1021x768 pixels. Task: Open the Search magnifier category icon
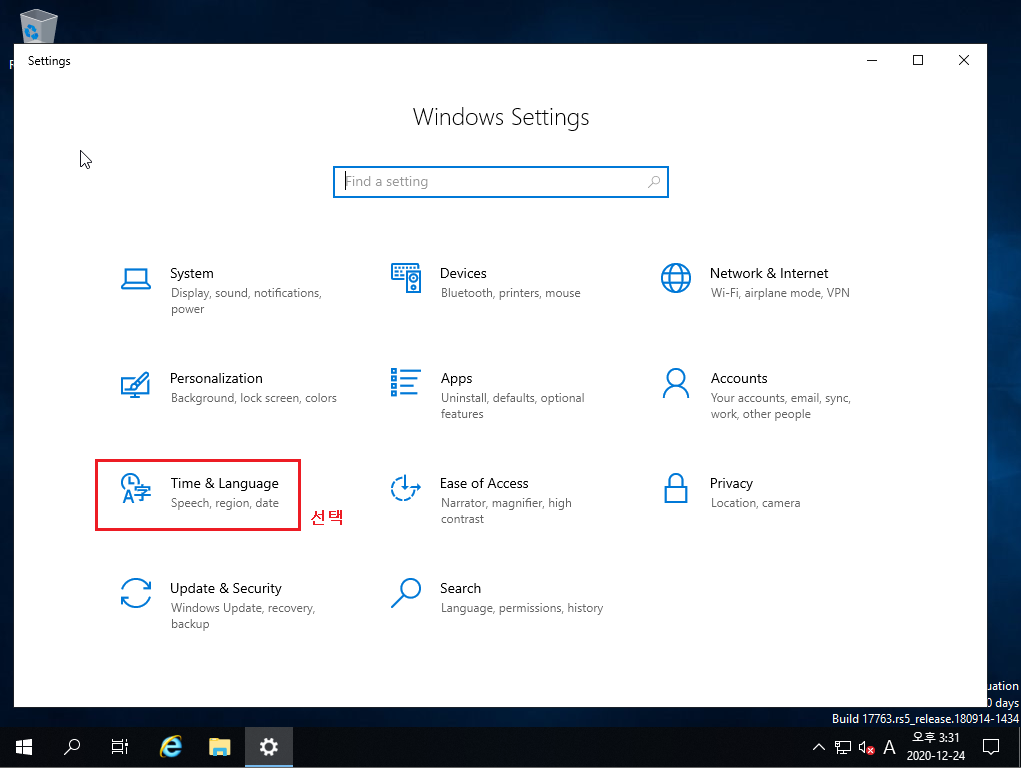tap(406, 593)
